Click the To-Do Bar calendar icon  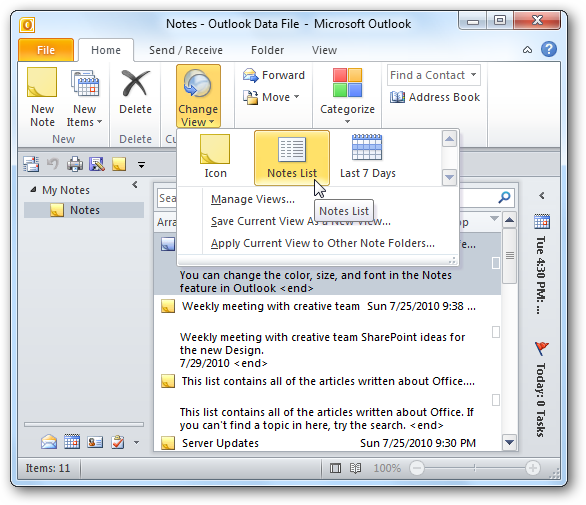542,221
